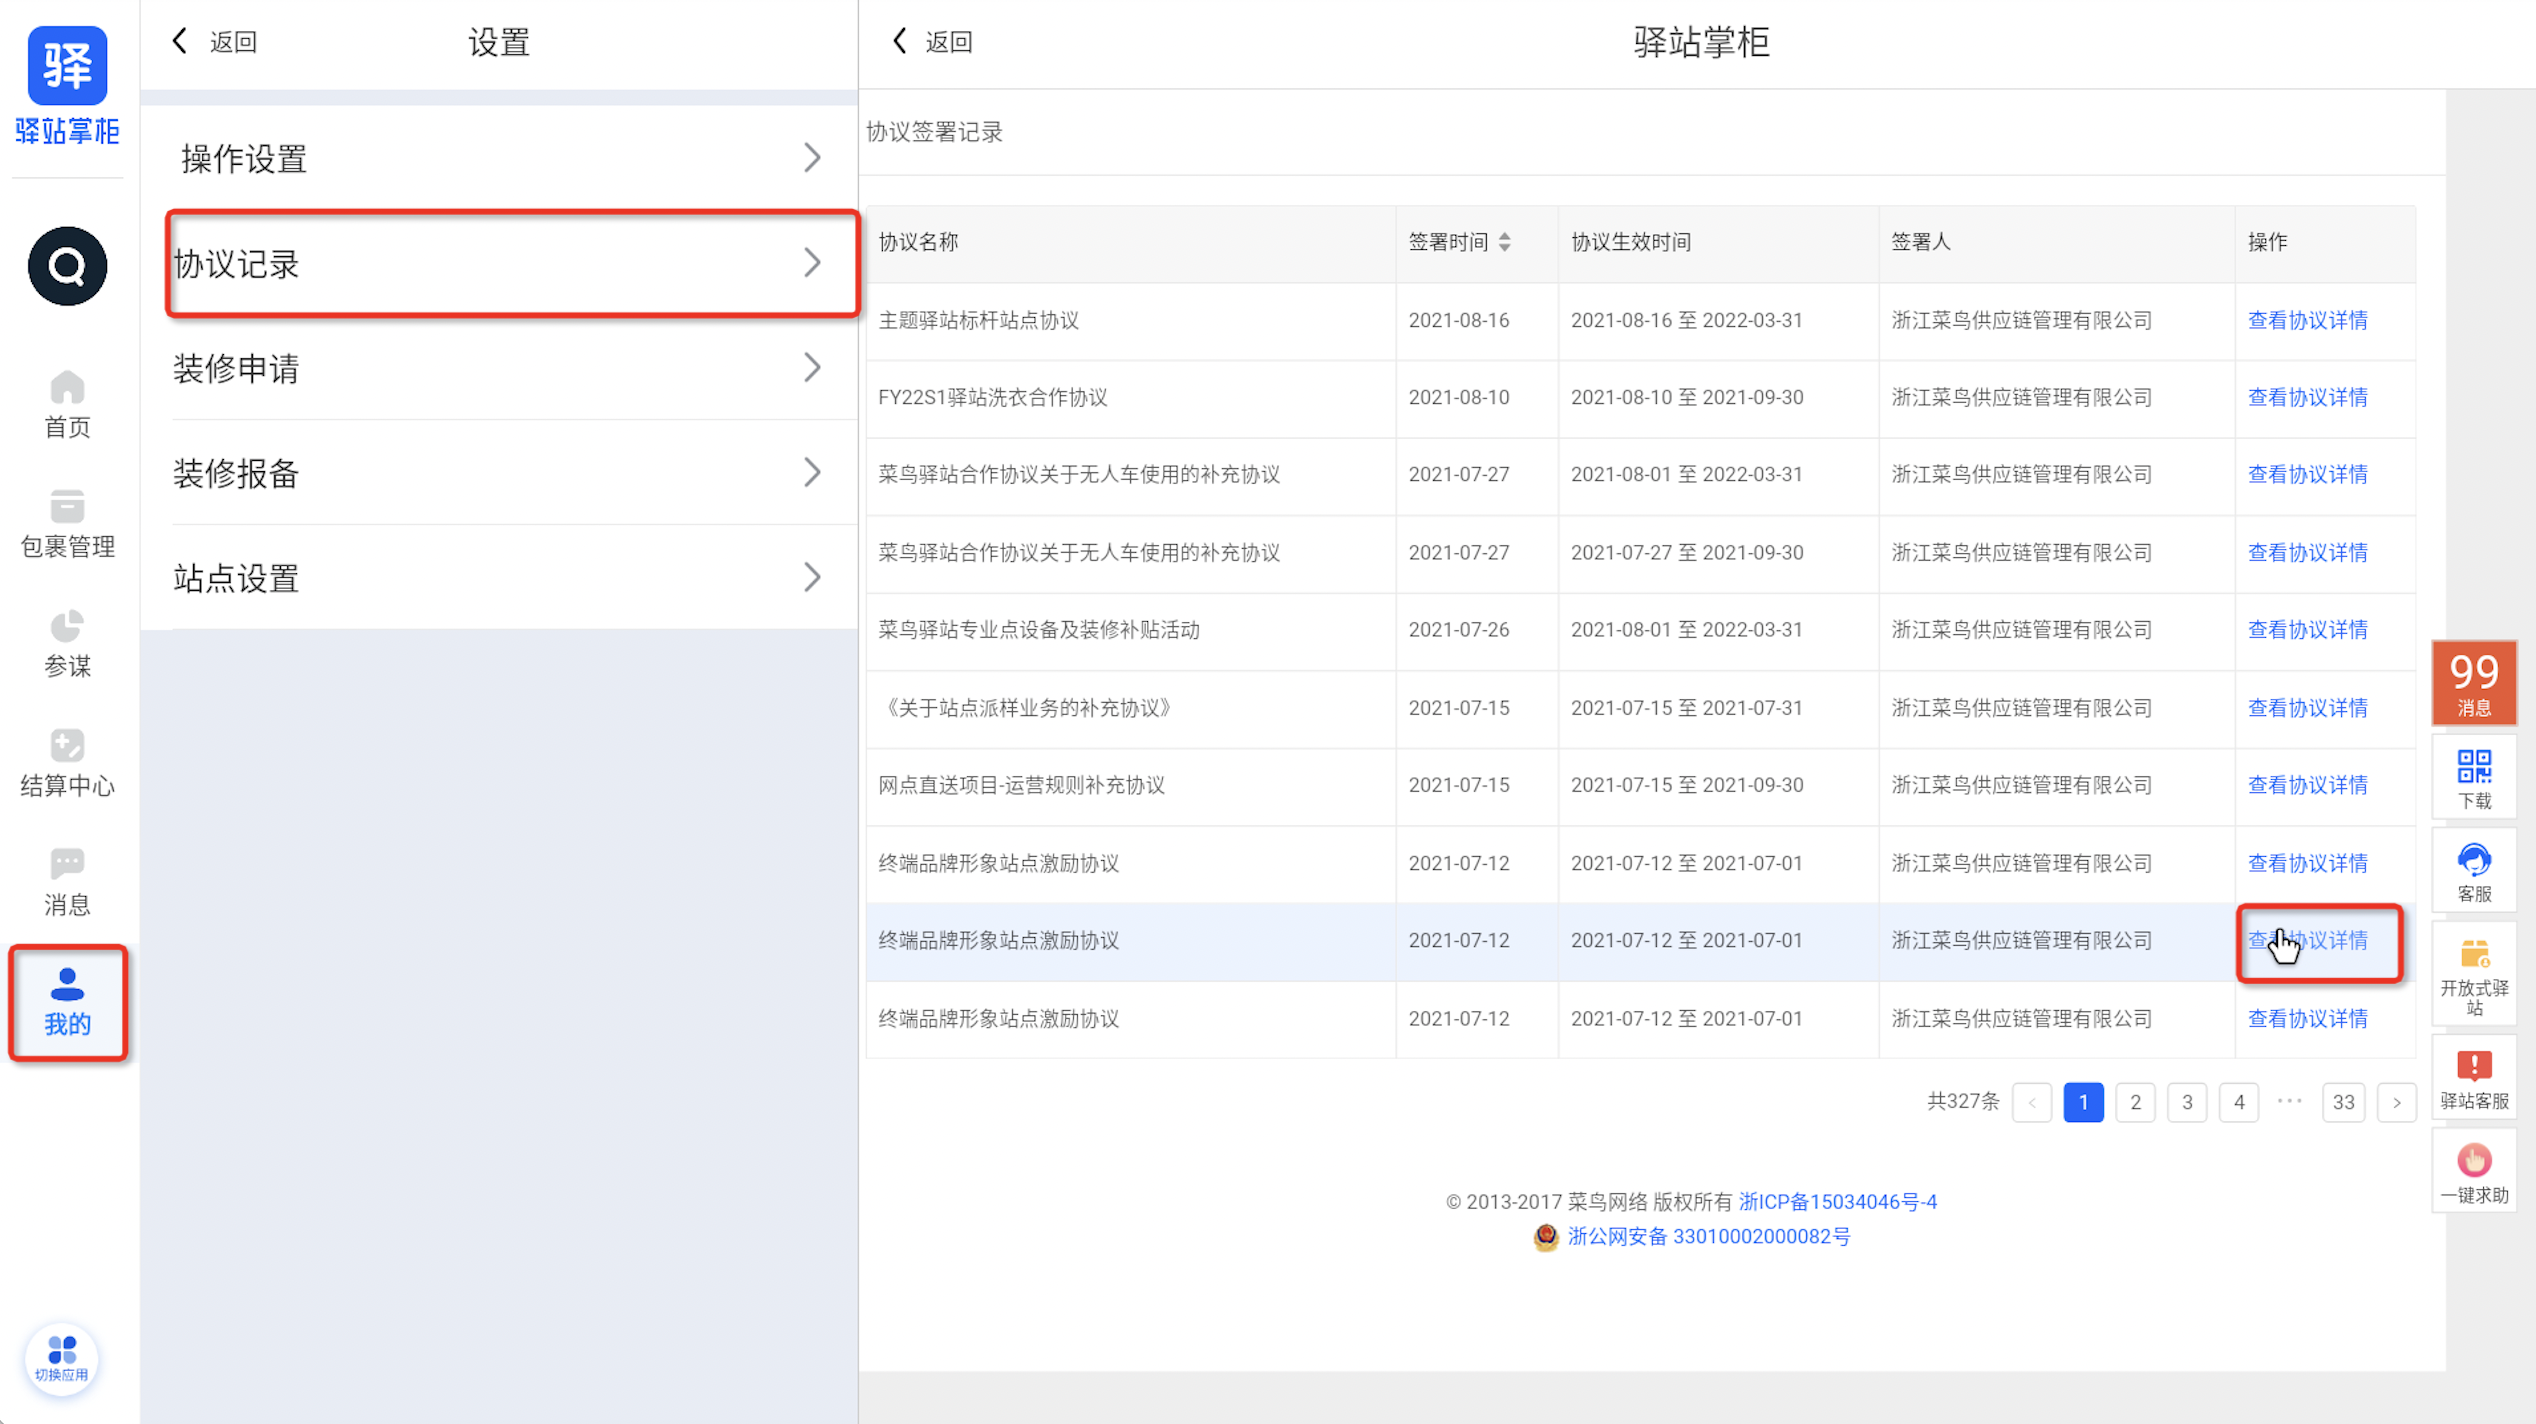Select 主题驿站标杆站点协议 row name
Image resolution: width=2536 pixels, height=1424 pixels.
pyautogui.click(x=978, y=320)
